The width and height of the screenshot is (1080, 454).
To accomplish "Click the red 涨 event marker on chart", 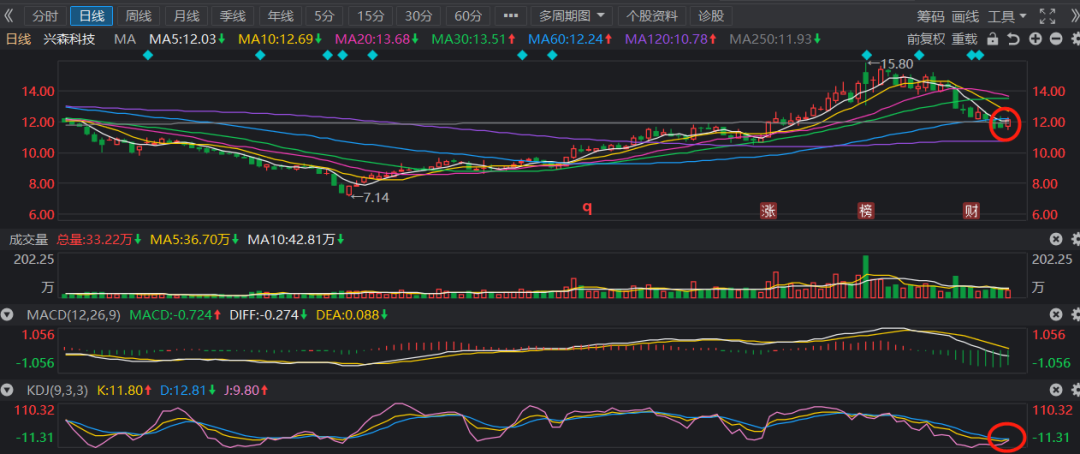I will tap(769, 210).
